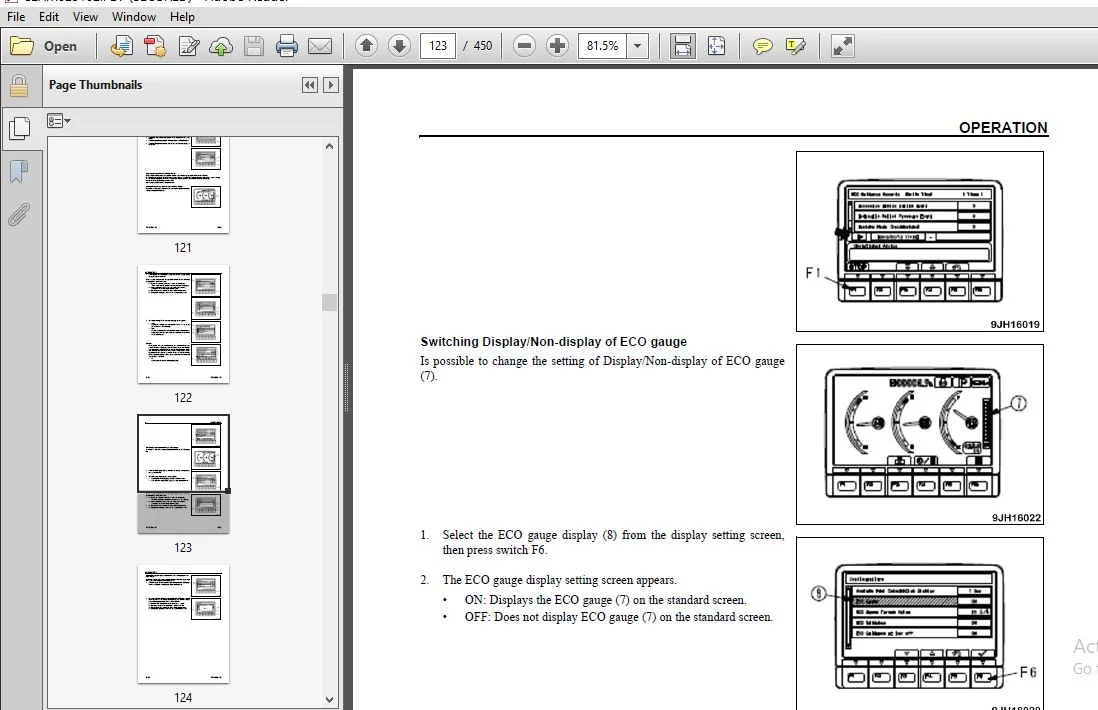Screen dimensions: 1098x710
Task: Click the export PDF icon in toolbar
Action: click(x=121, y=46)
